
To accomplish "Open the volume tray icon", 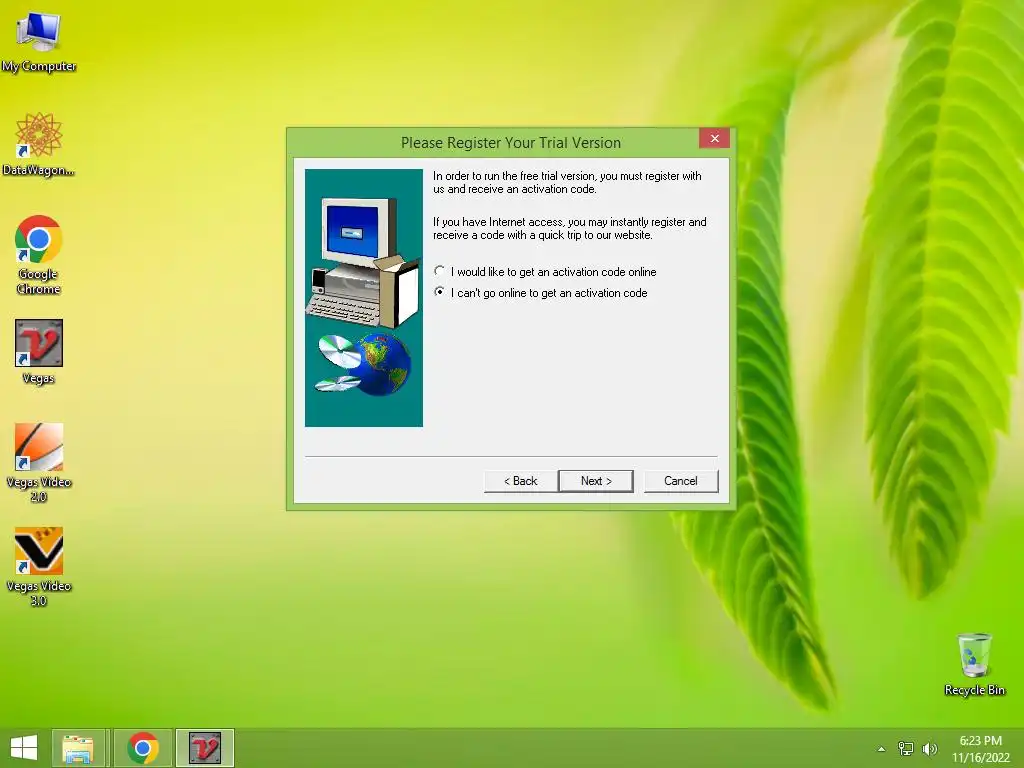I will (x=929, y=749).
